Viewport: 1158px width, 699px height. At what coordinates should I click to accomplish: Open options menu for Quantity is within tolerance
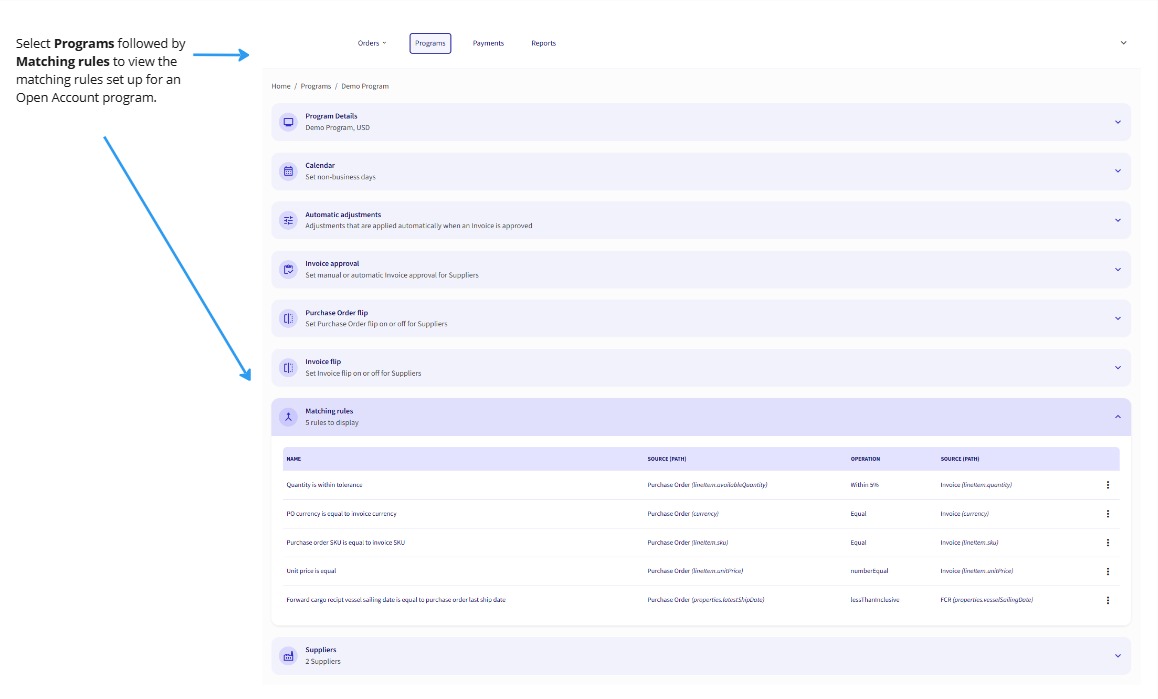click(1108, 485)
